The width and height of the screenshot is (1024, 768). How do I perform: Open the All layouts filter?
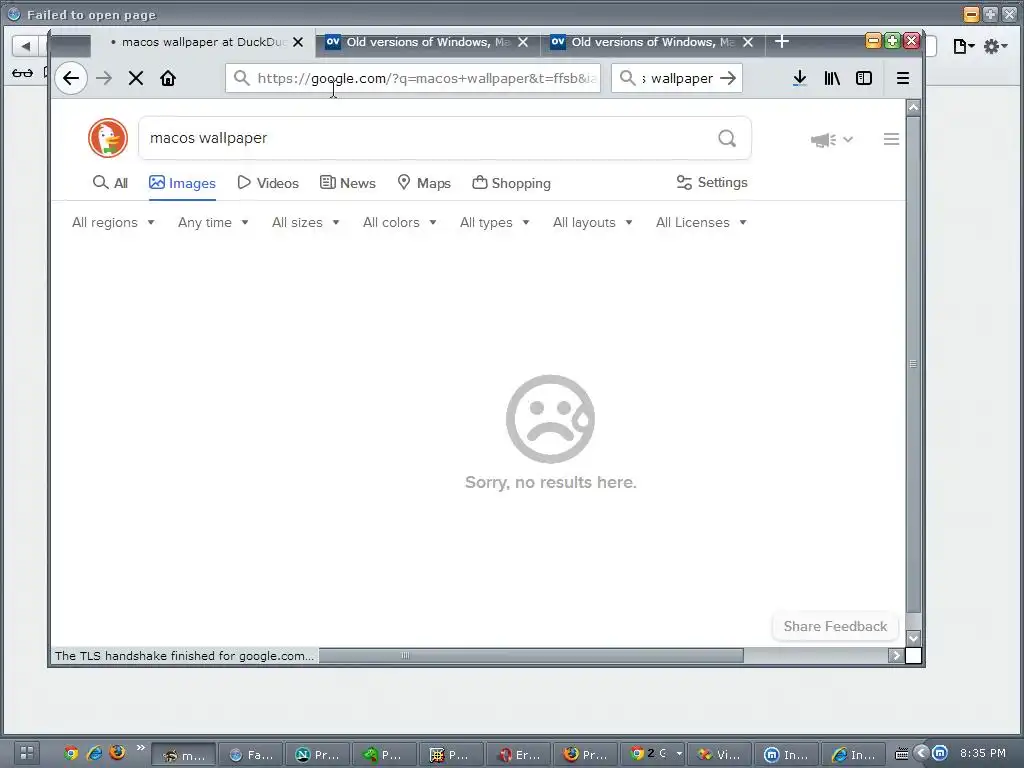point(592,223)
